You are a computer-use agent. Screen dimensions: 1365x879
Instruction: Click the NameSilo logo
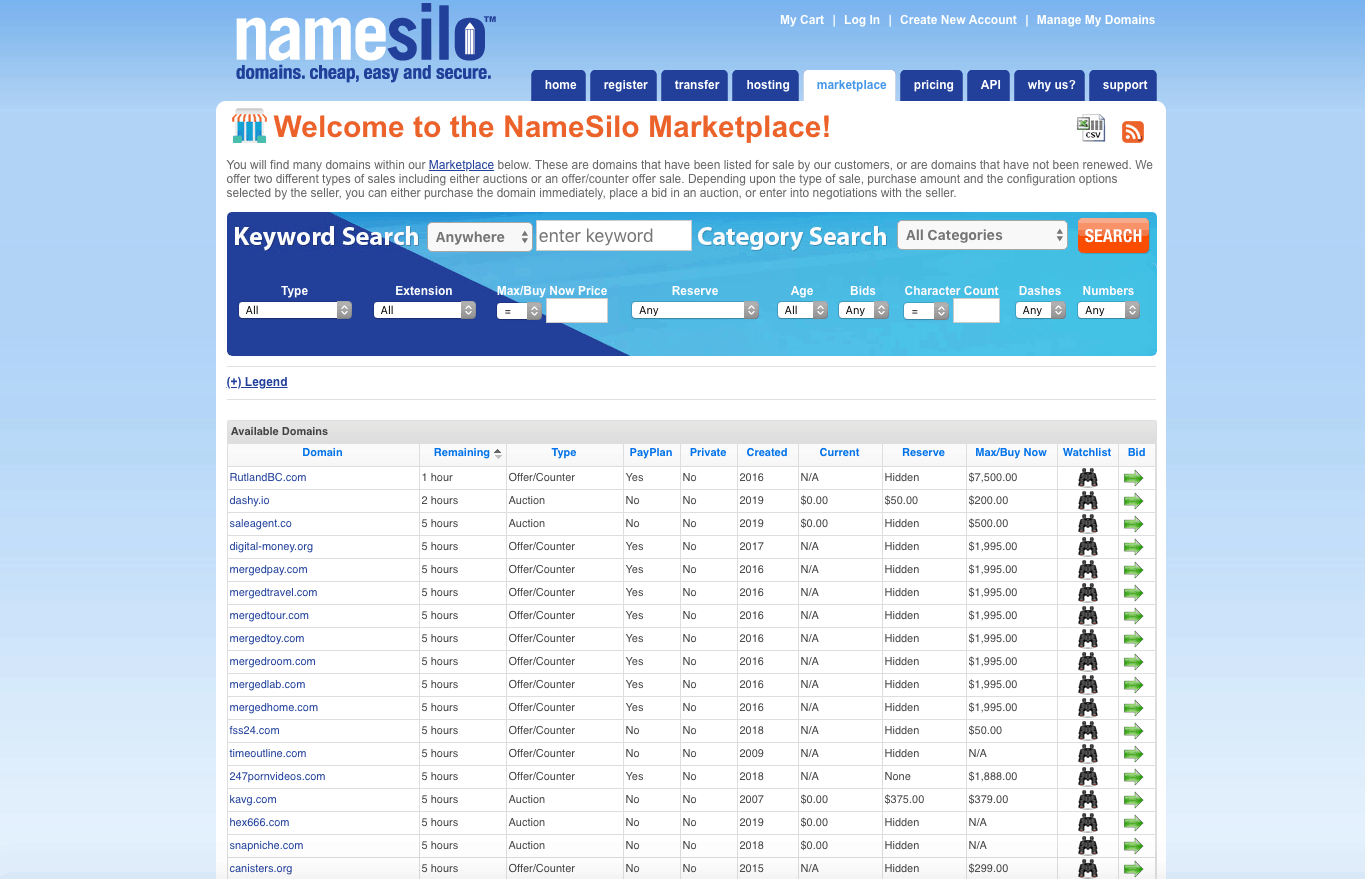coord(364,48)
